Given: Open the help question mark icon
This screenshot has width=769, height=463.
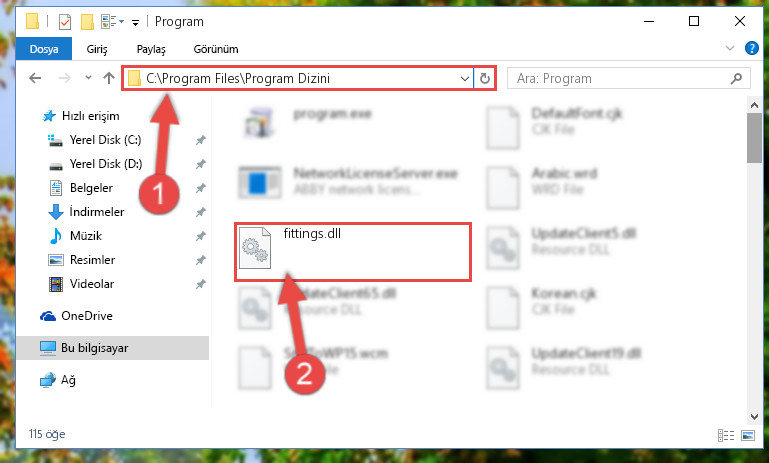Looking at the screenshot, I should pos(751,48).
